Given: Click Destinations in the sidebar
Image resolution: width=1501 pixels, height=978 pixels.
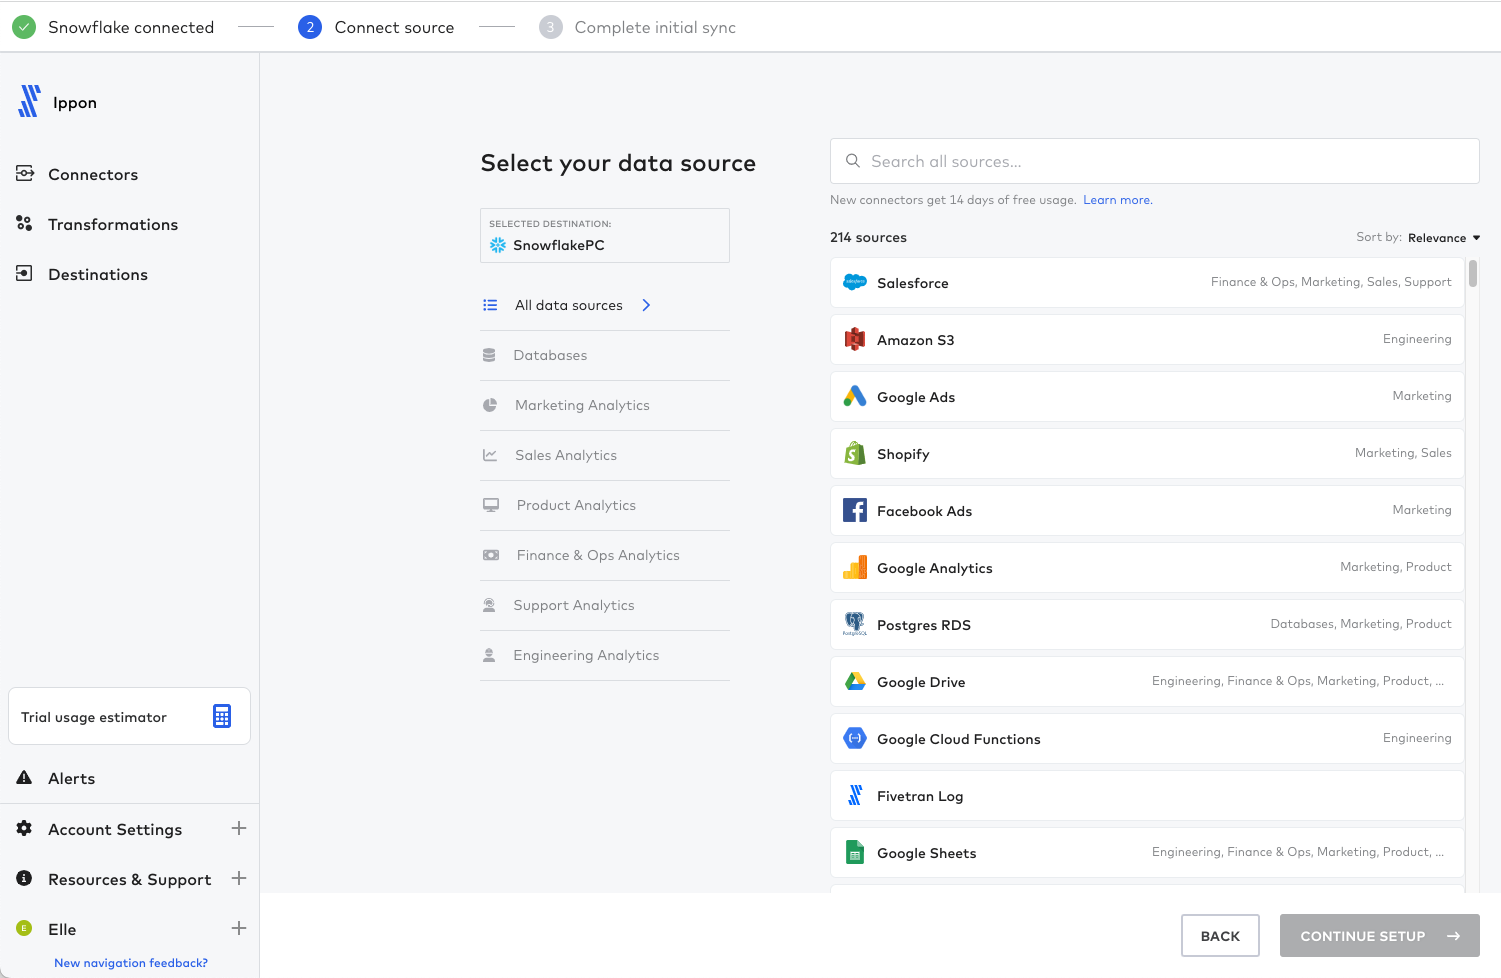Looking at the screenshot, I should click(x=98, y=274).
